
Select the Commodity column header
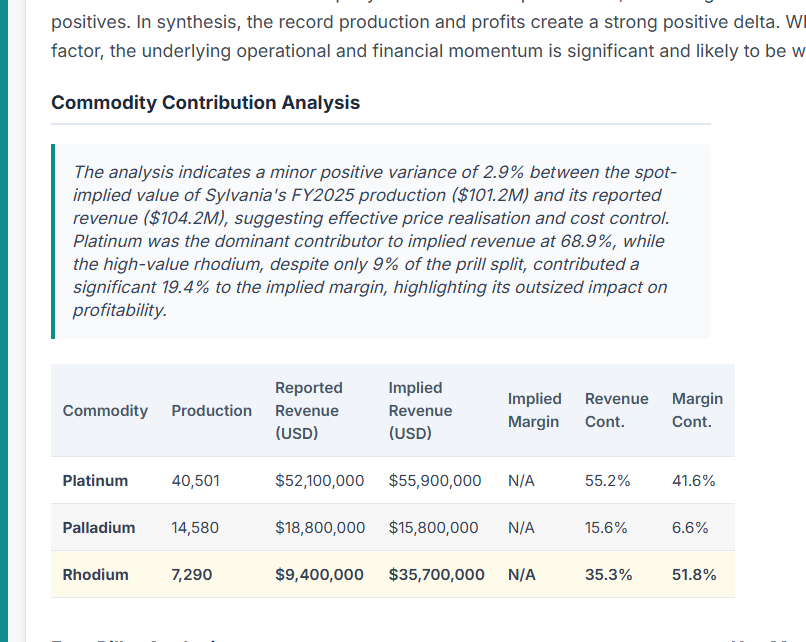point(105,411)
